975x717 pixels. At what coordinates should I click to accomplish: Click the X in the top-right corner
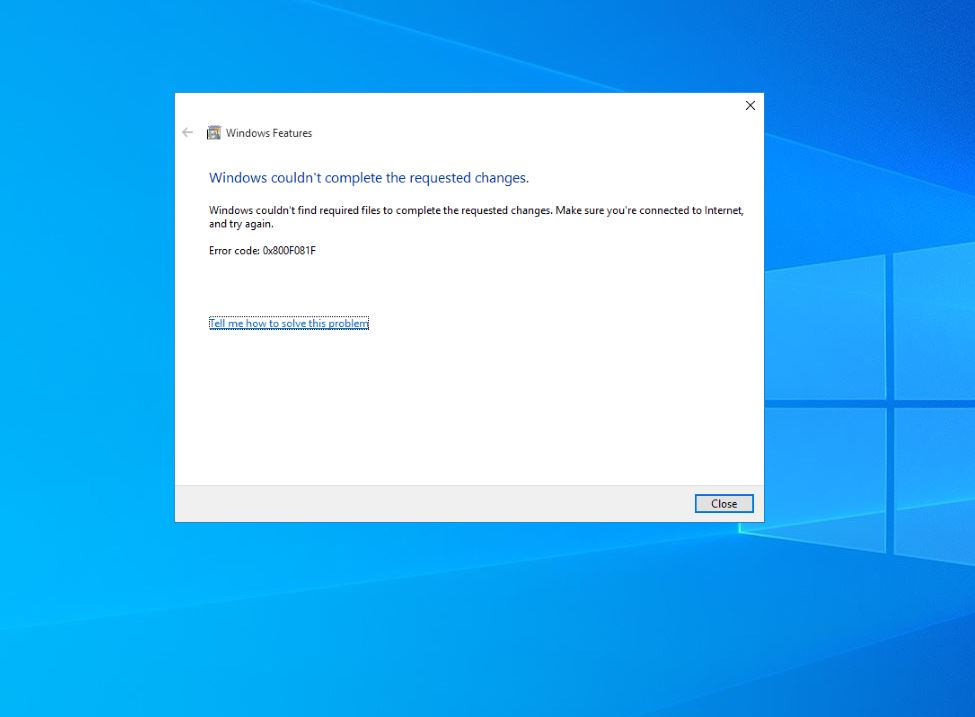[x=750, y=105]
